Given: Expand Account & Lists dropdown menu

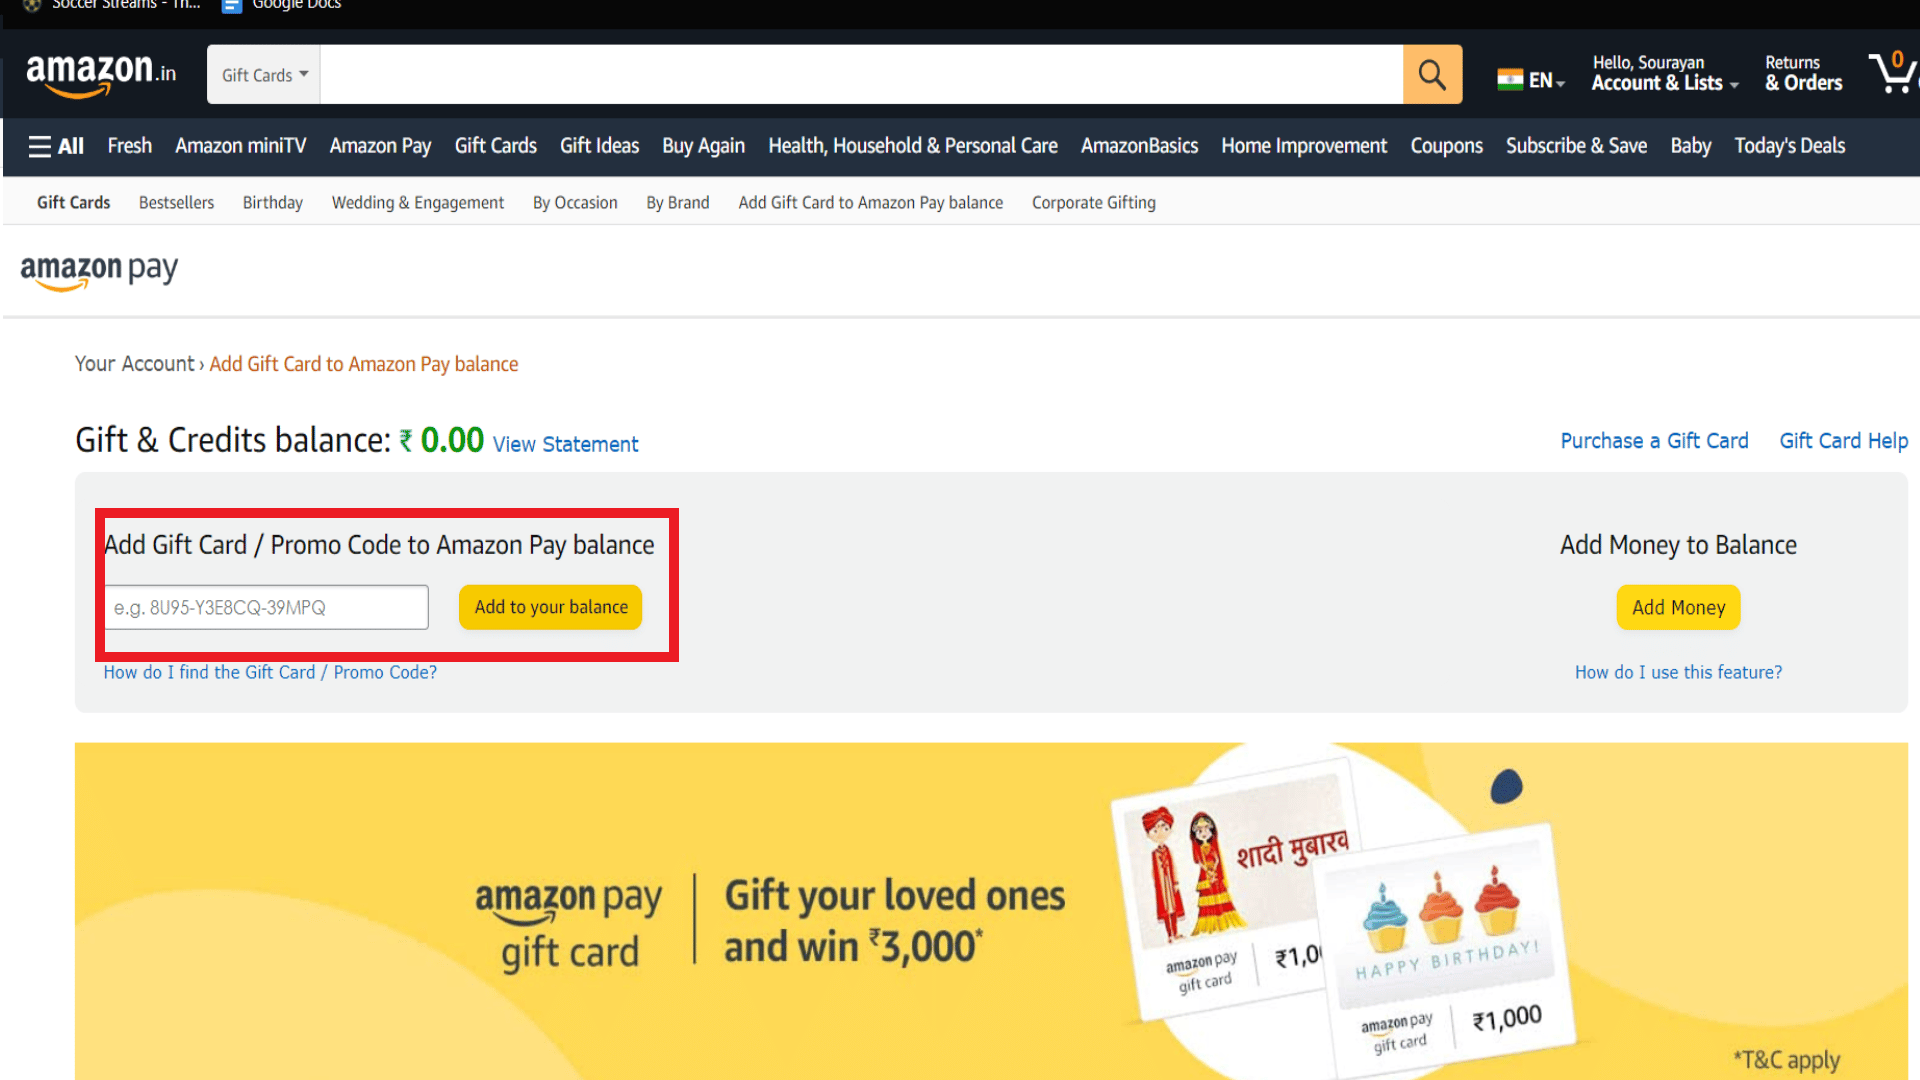Looking at the screenshot, I should tap(1662, 74).
